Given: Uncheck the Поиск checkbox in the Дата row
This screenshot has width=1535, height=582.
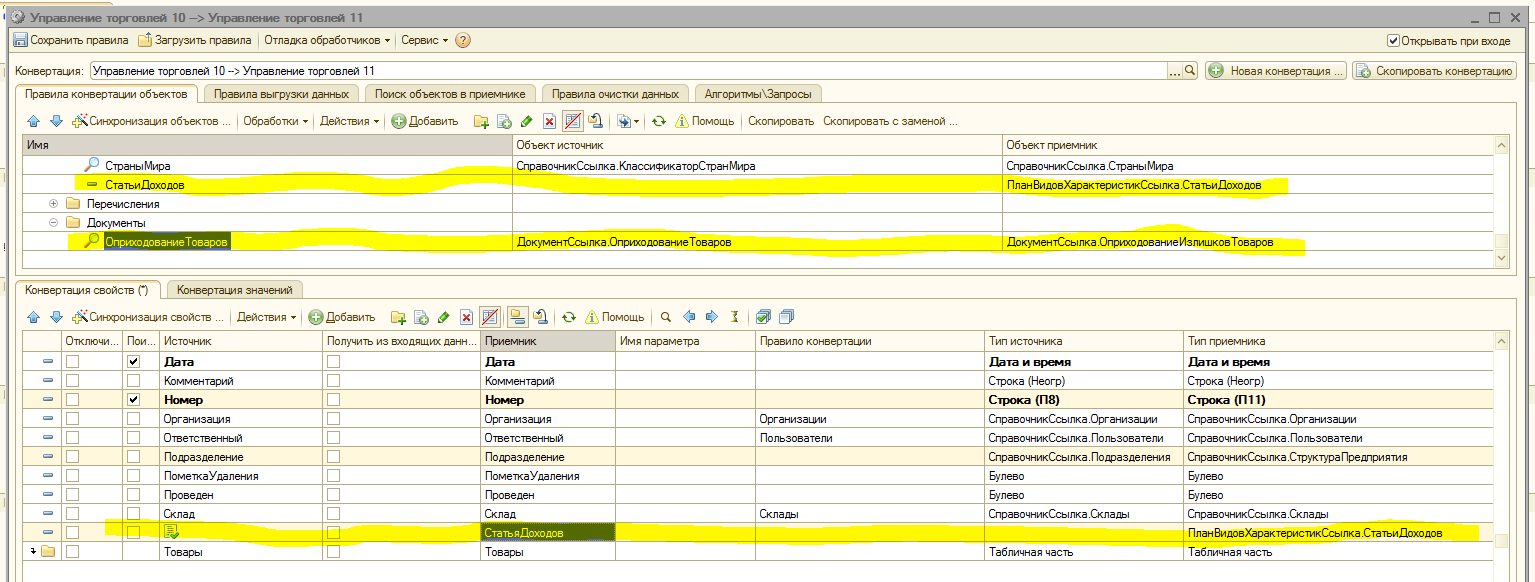Looking at the screenshot, I should tap(134, 362).
